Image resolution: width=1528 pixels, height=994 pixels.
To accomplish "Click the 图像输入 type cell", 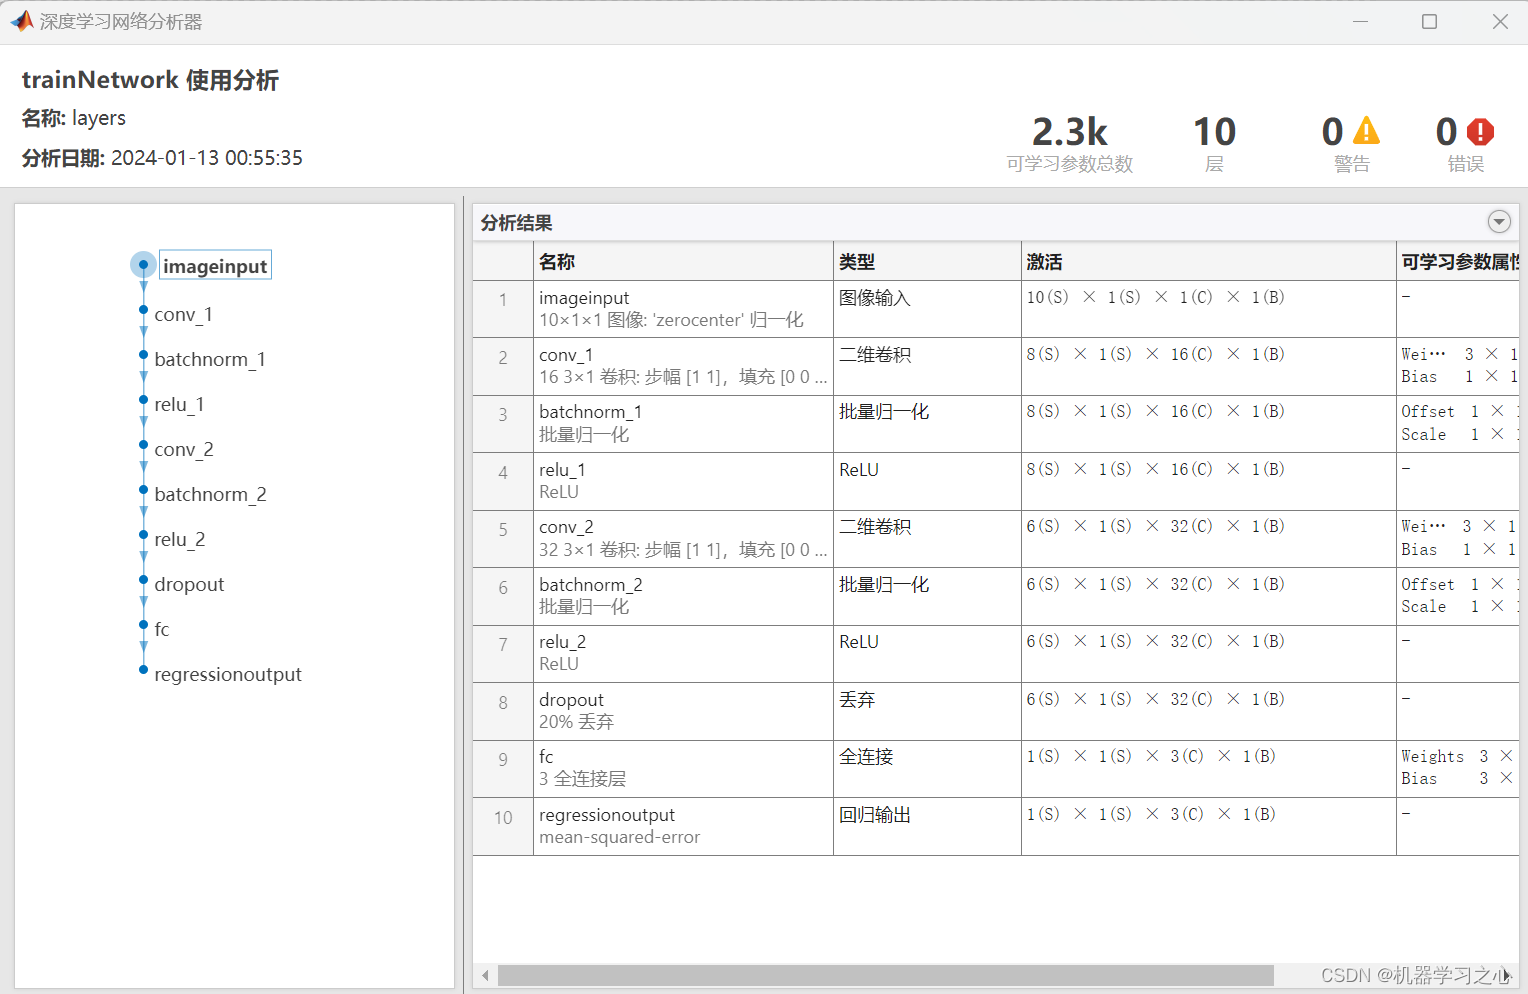I will click(x=927, y=309).
